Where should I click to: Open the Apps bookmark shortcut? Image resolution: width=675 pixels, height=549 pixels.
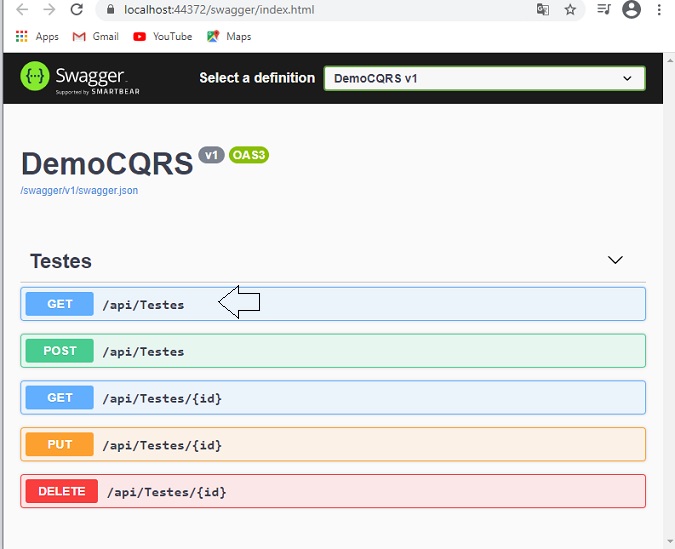(37, 37)
